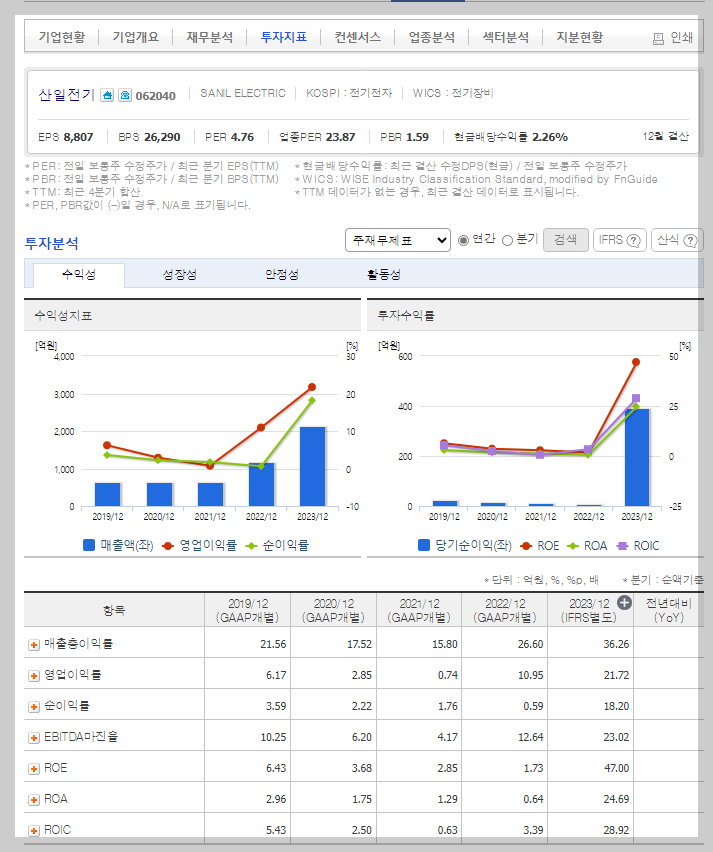Image resolution: width=713 pixels, height=852 pixels.
Task: Click the 2023/12 당기순이익 bar
Action: click(x=636, y=458)
